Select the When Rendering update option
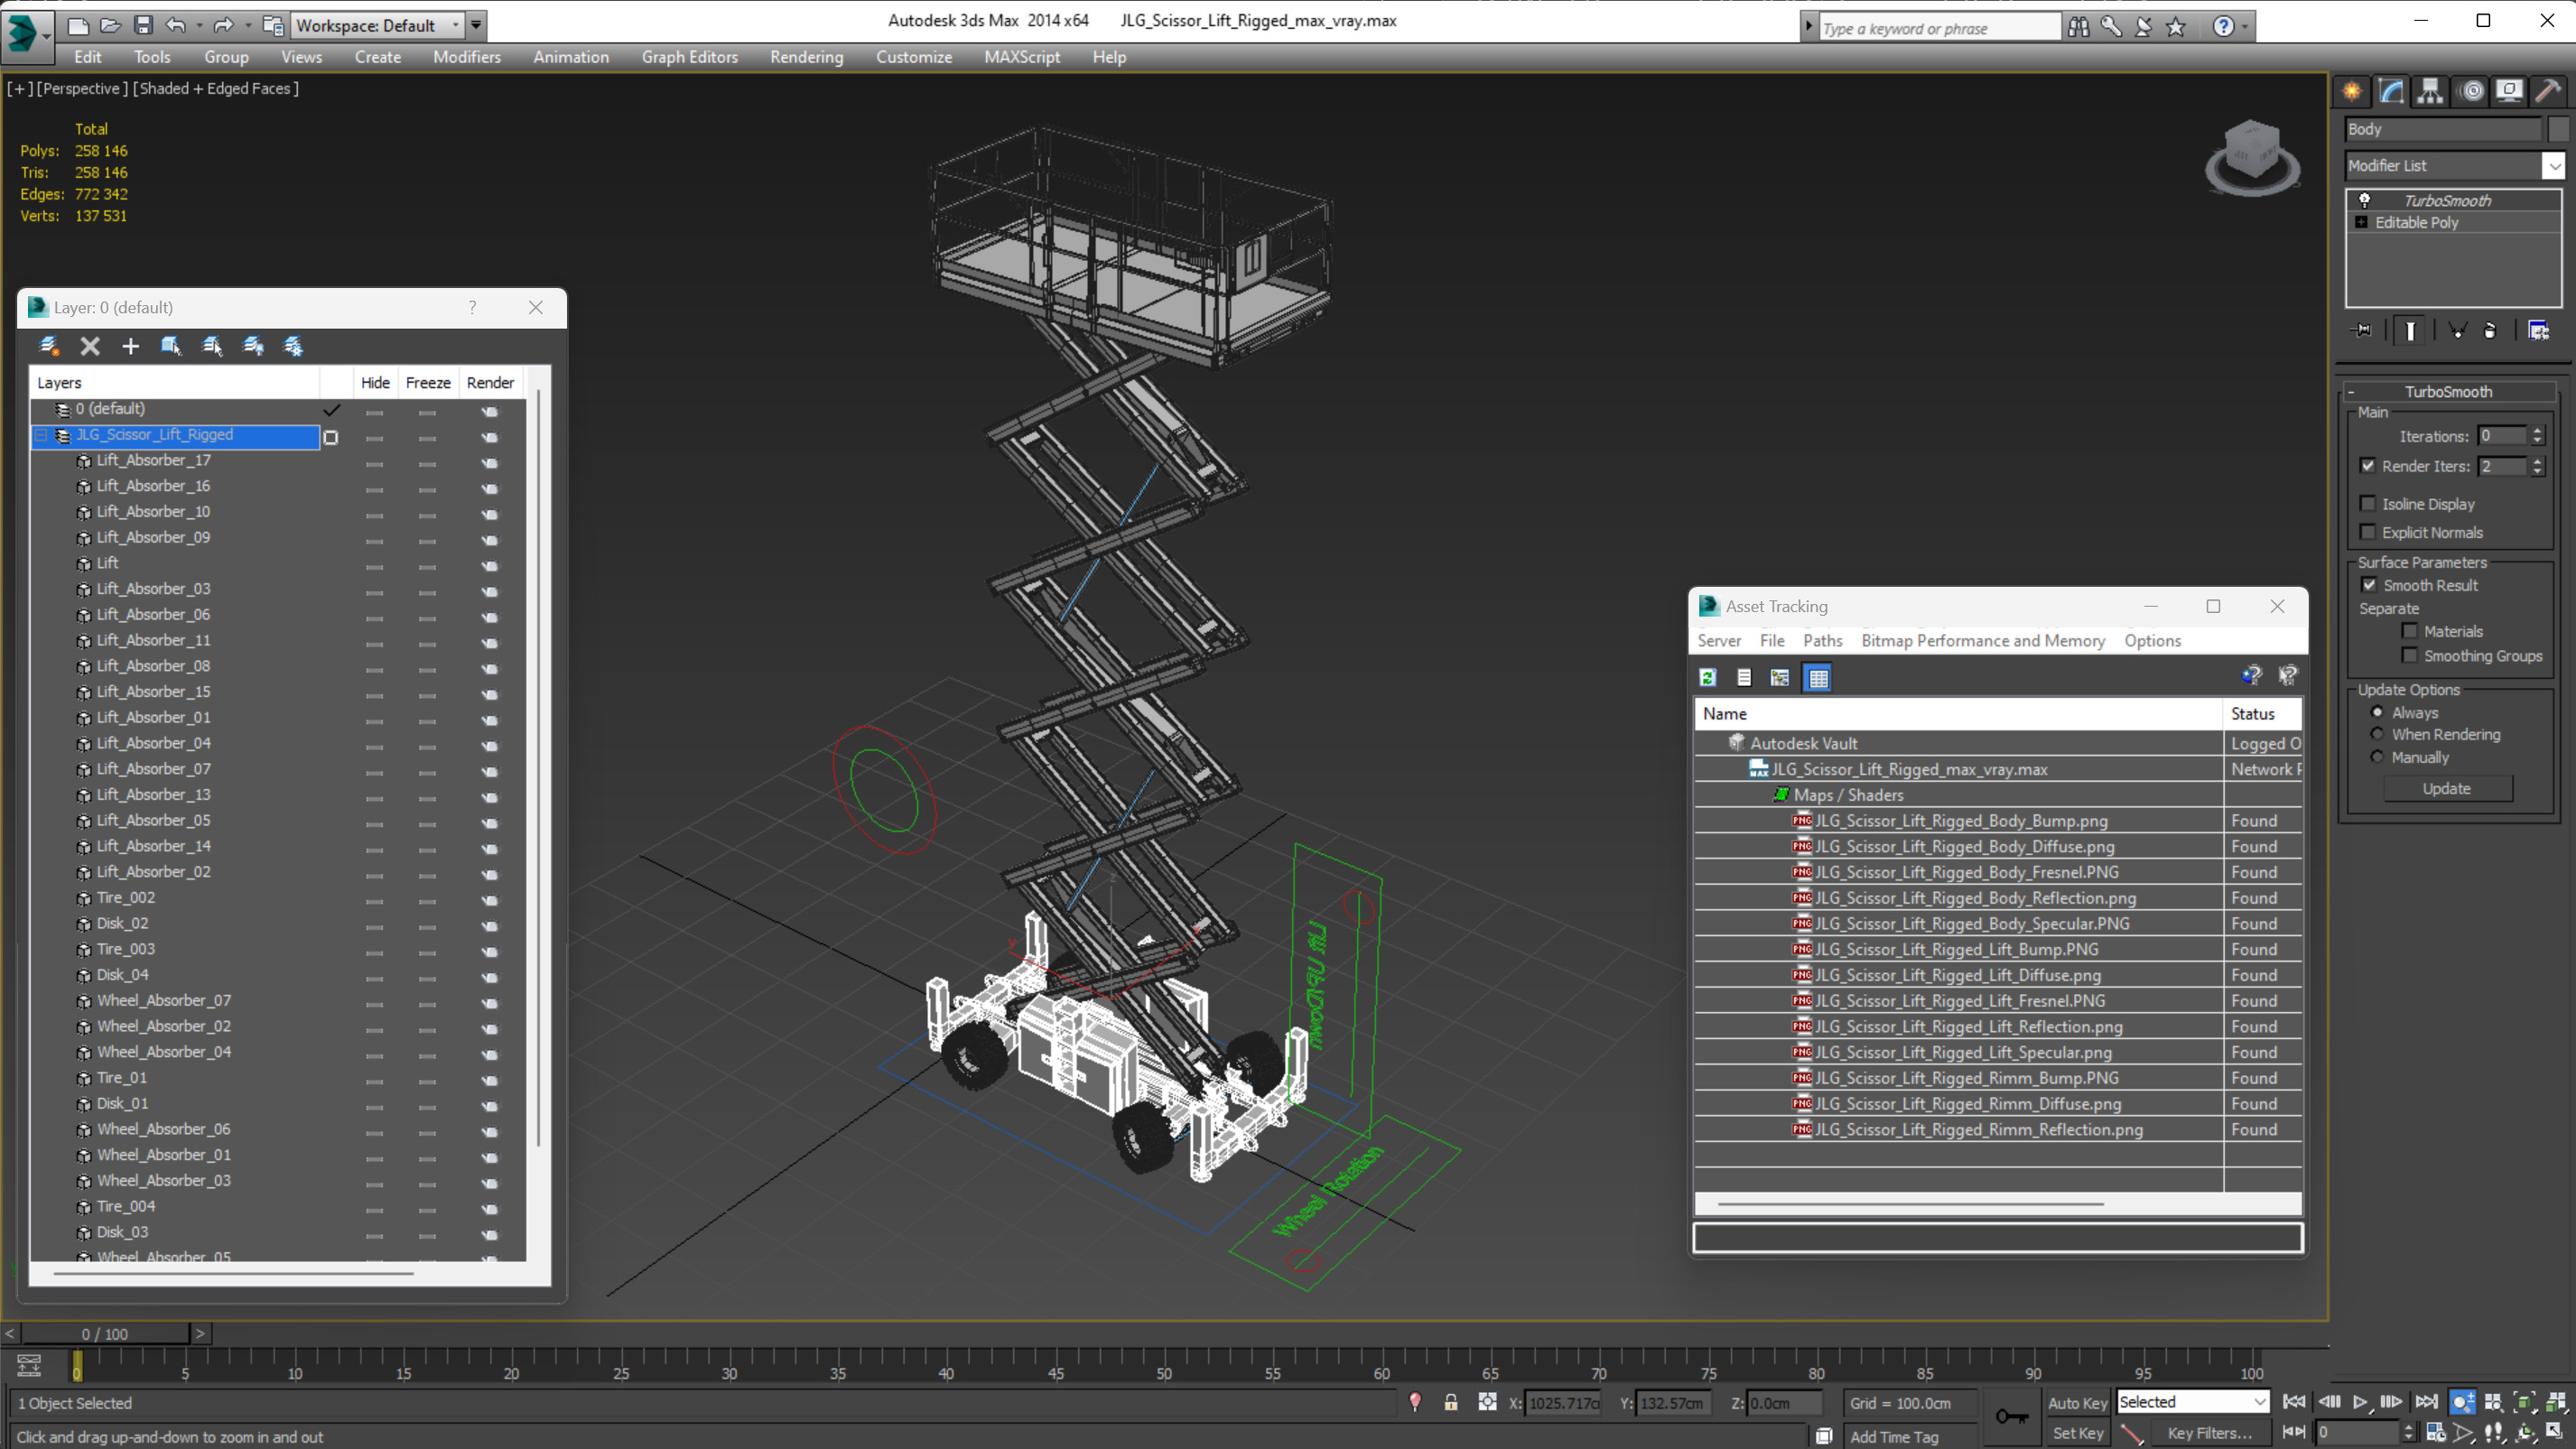 tap(2377, 734)
